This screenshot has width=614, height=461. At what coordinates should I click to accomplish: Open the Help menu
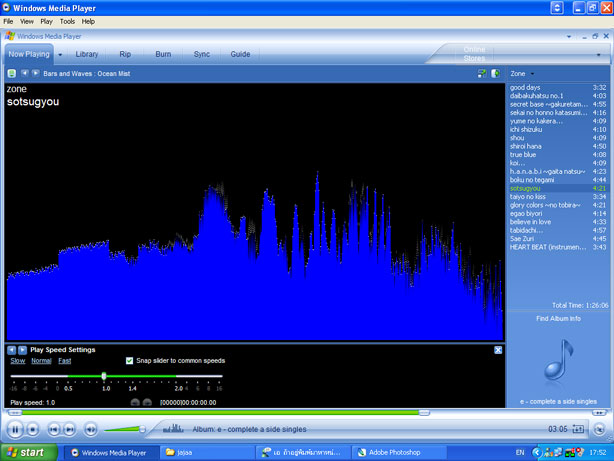click(88, 22)
